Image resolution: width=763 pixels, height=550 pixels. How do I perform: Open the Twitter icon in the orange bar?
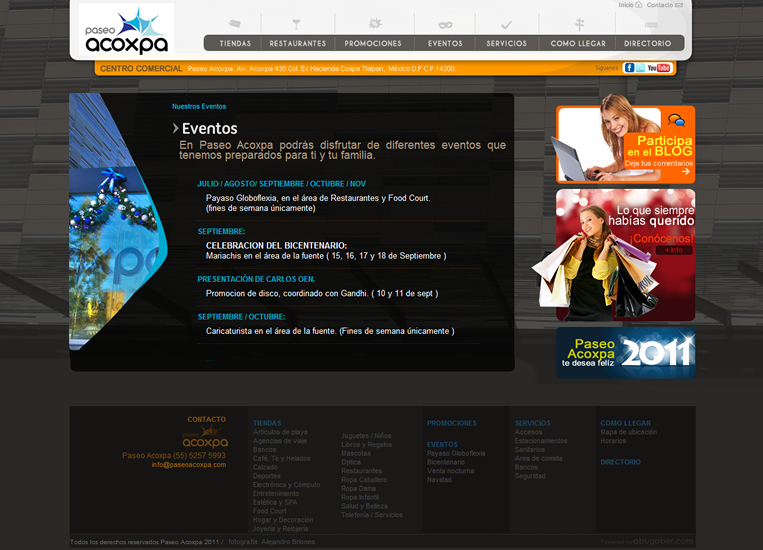point(640,68)
